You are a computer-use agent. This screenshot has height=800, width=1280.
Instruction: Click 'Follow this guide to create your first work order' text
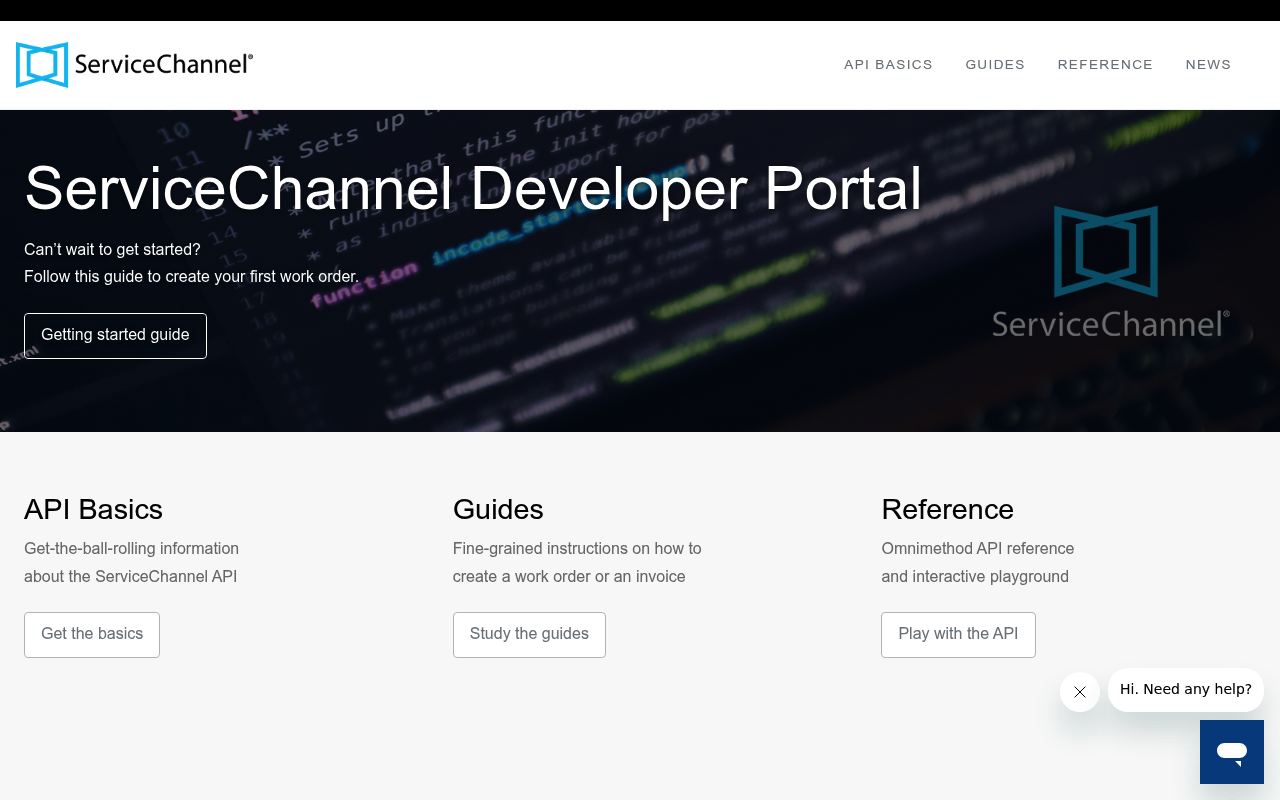(x=191, y=277)
